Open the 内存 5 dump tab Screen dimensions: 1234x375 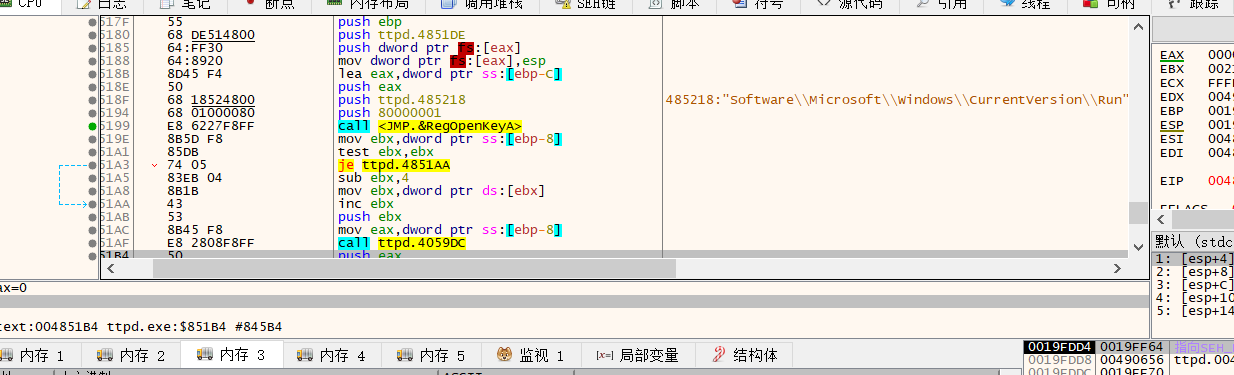coord(431,355)
